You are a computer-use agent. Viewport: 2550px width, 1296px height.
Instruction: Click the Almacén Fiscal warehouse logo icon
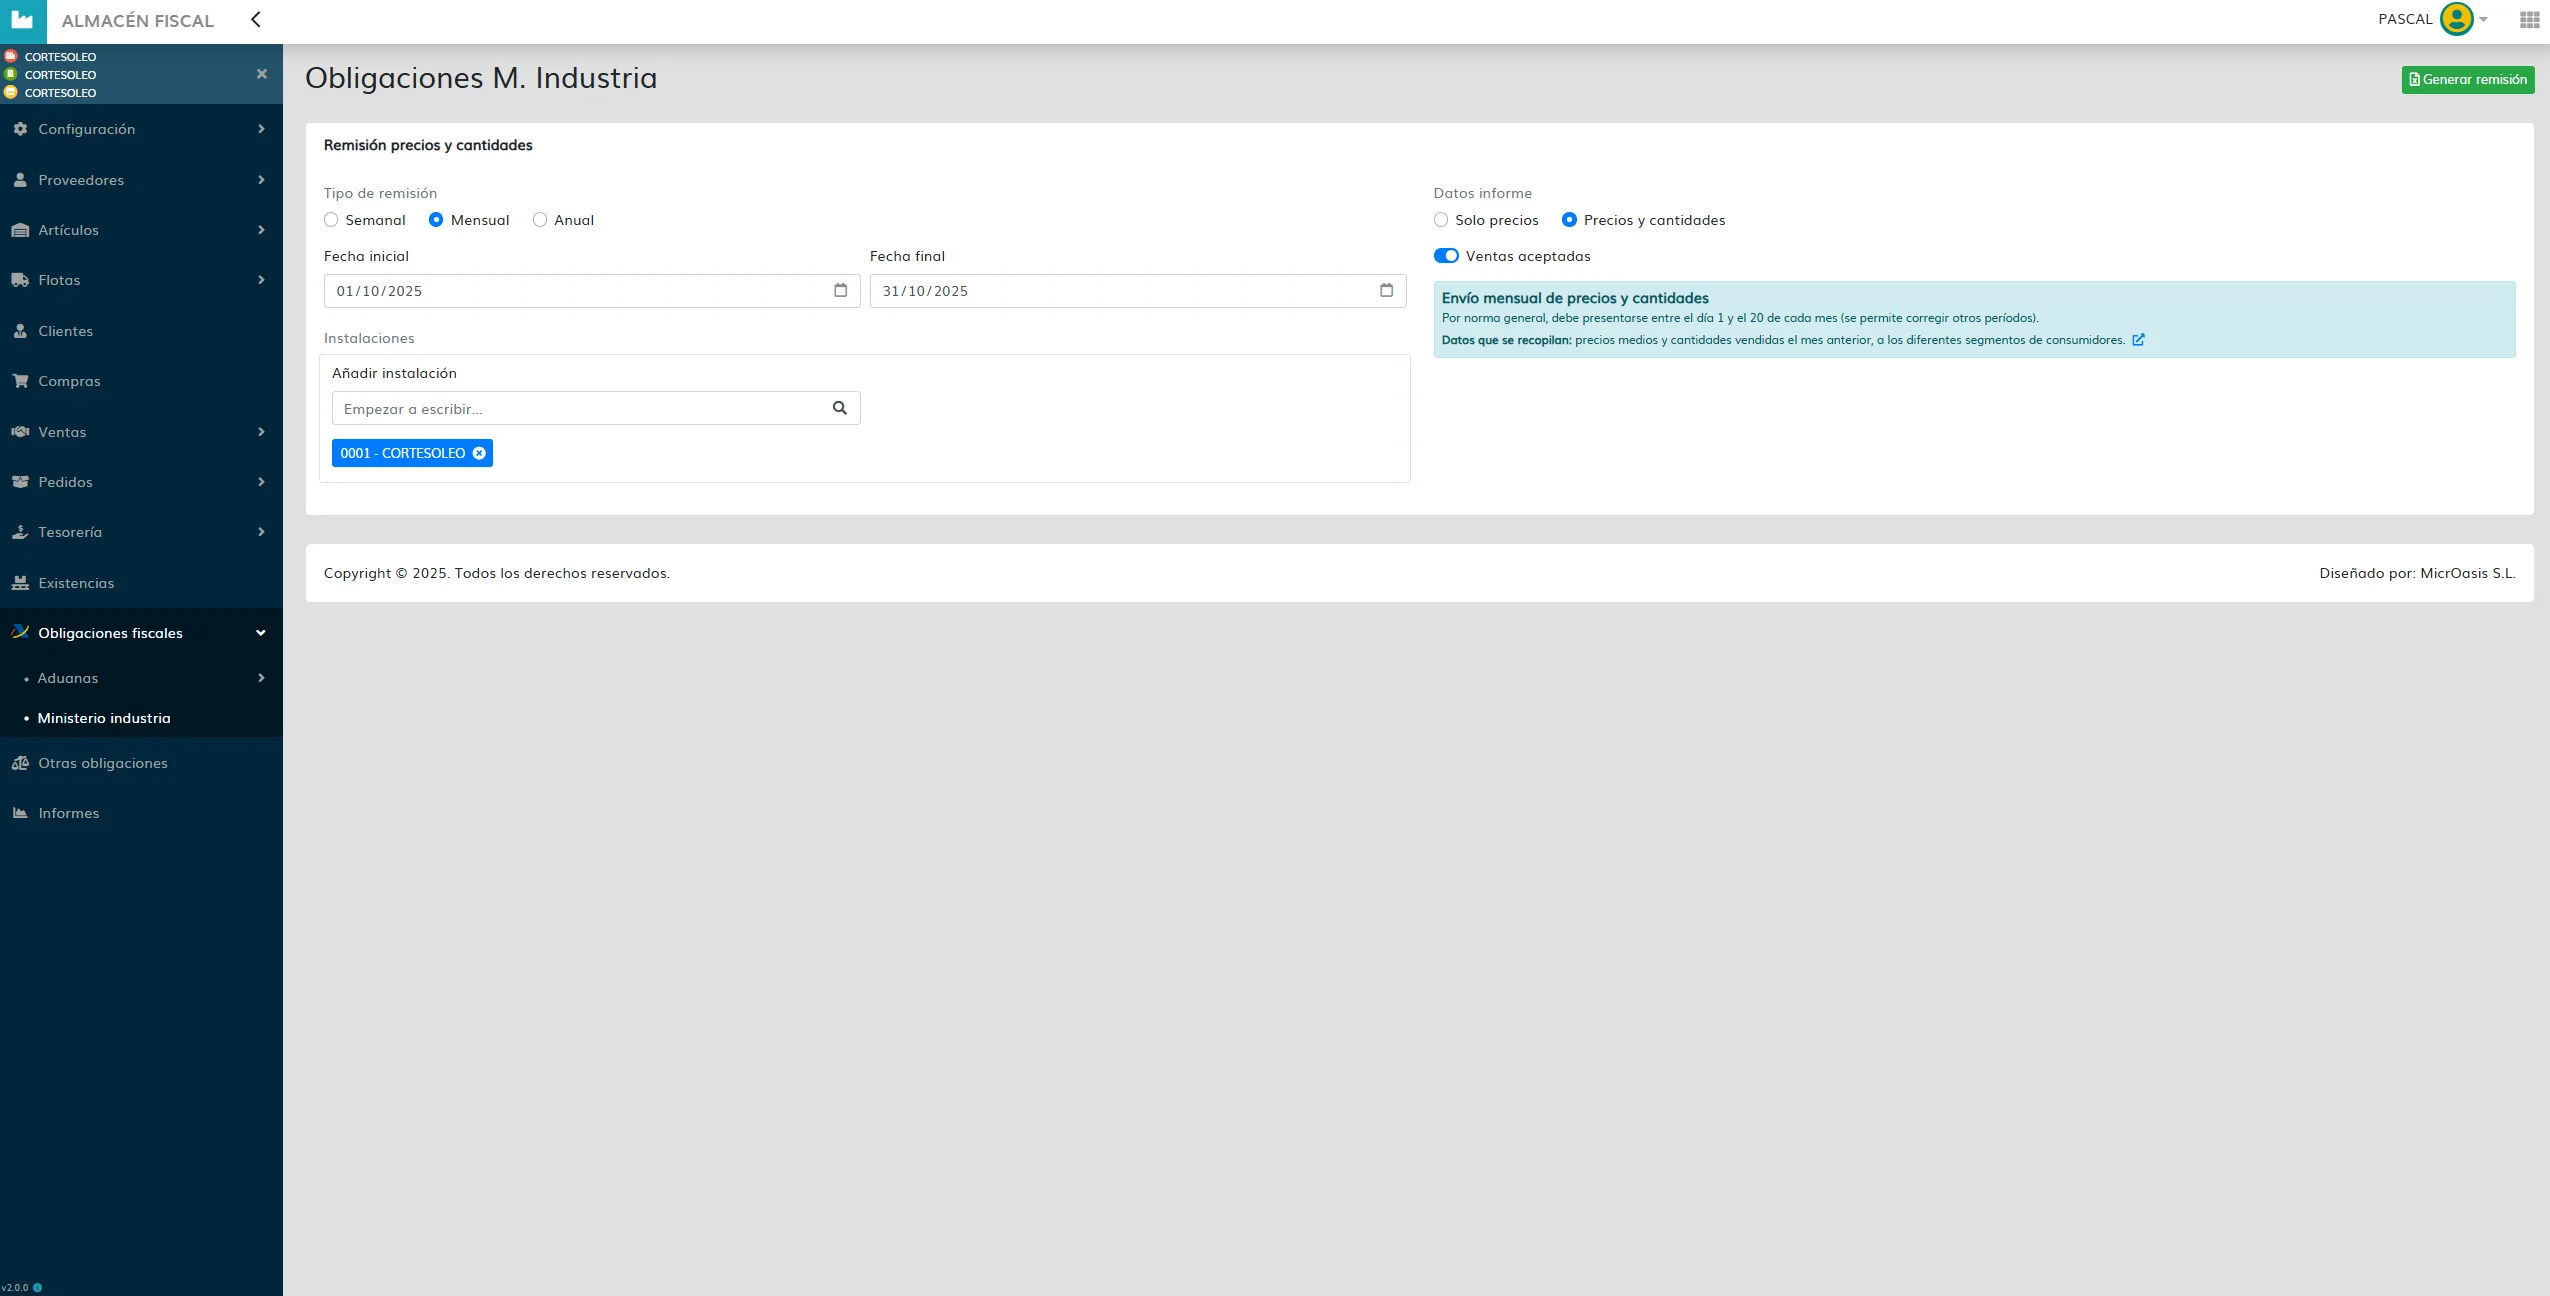tap(22, 20)
